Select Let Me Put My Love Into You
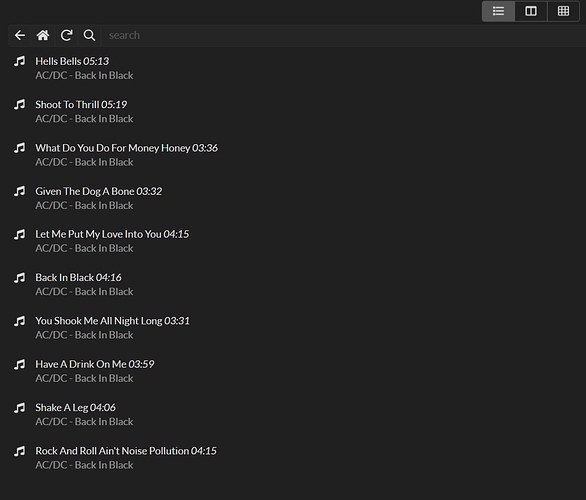The width and height of the screenshot is (586, 500). click(112, 234)
